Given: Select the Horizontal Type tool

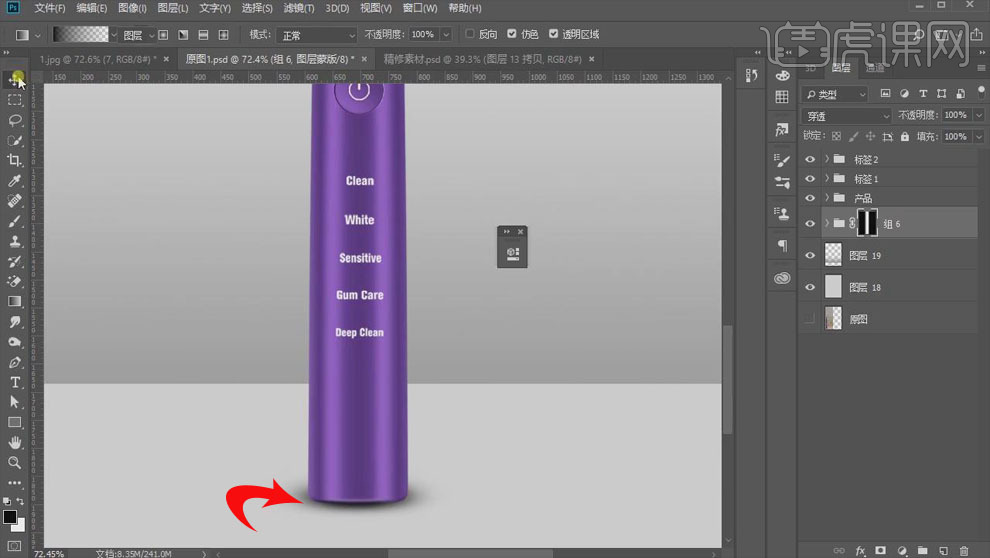Looking at the screenshot, I should coord(15,382).
